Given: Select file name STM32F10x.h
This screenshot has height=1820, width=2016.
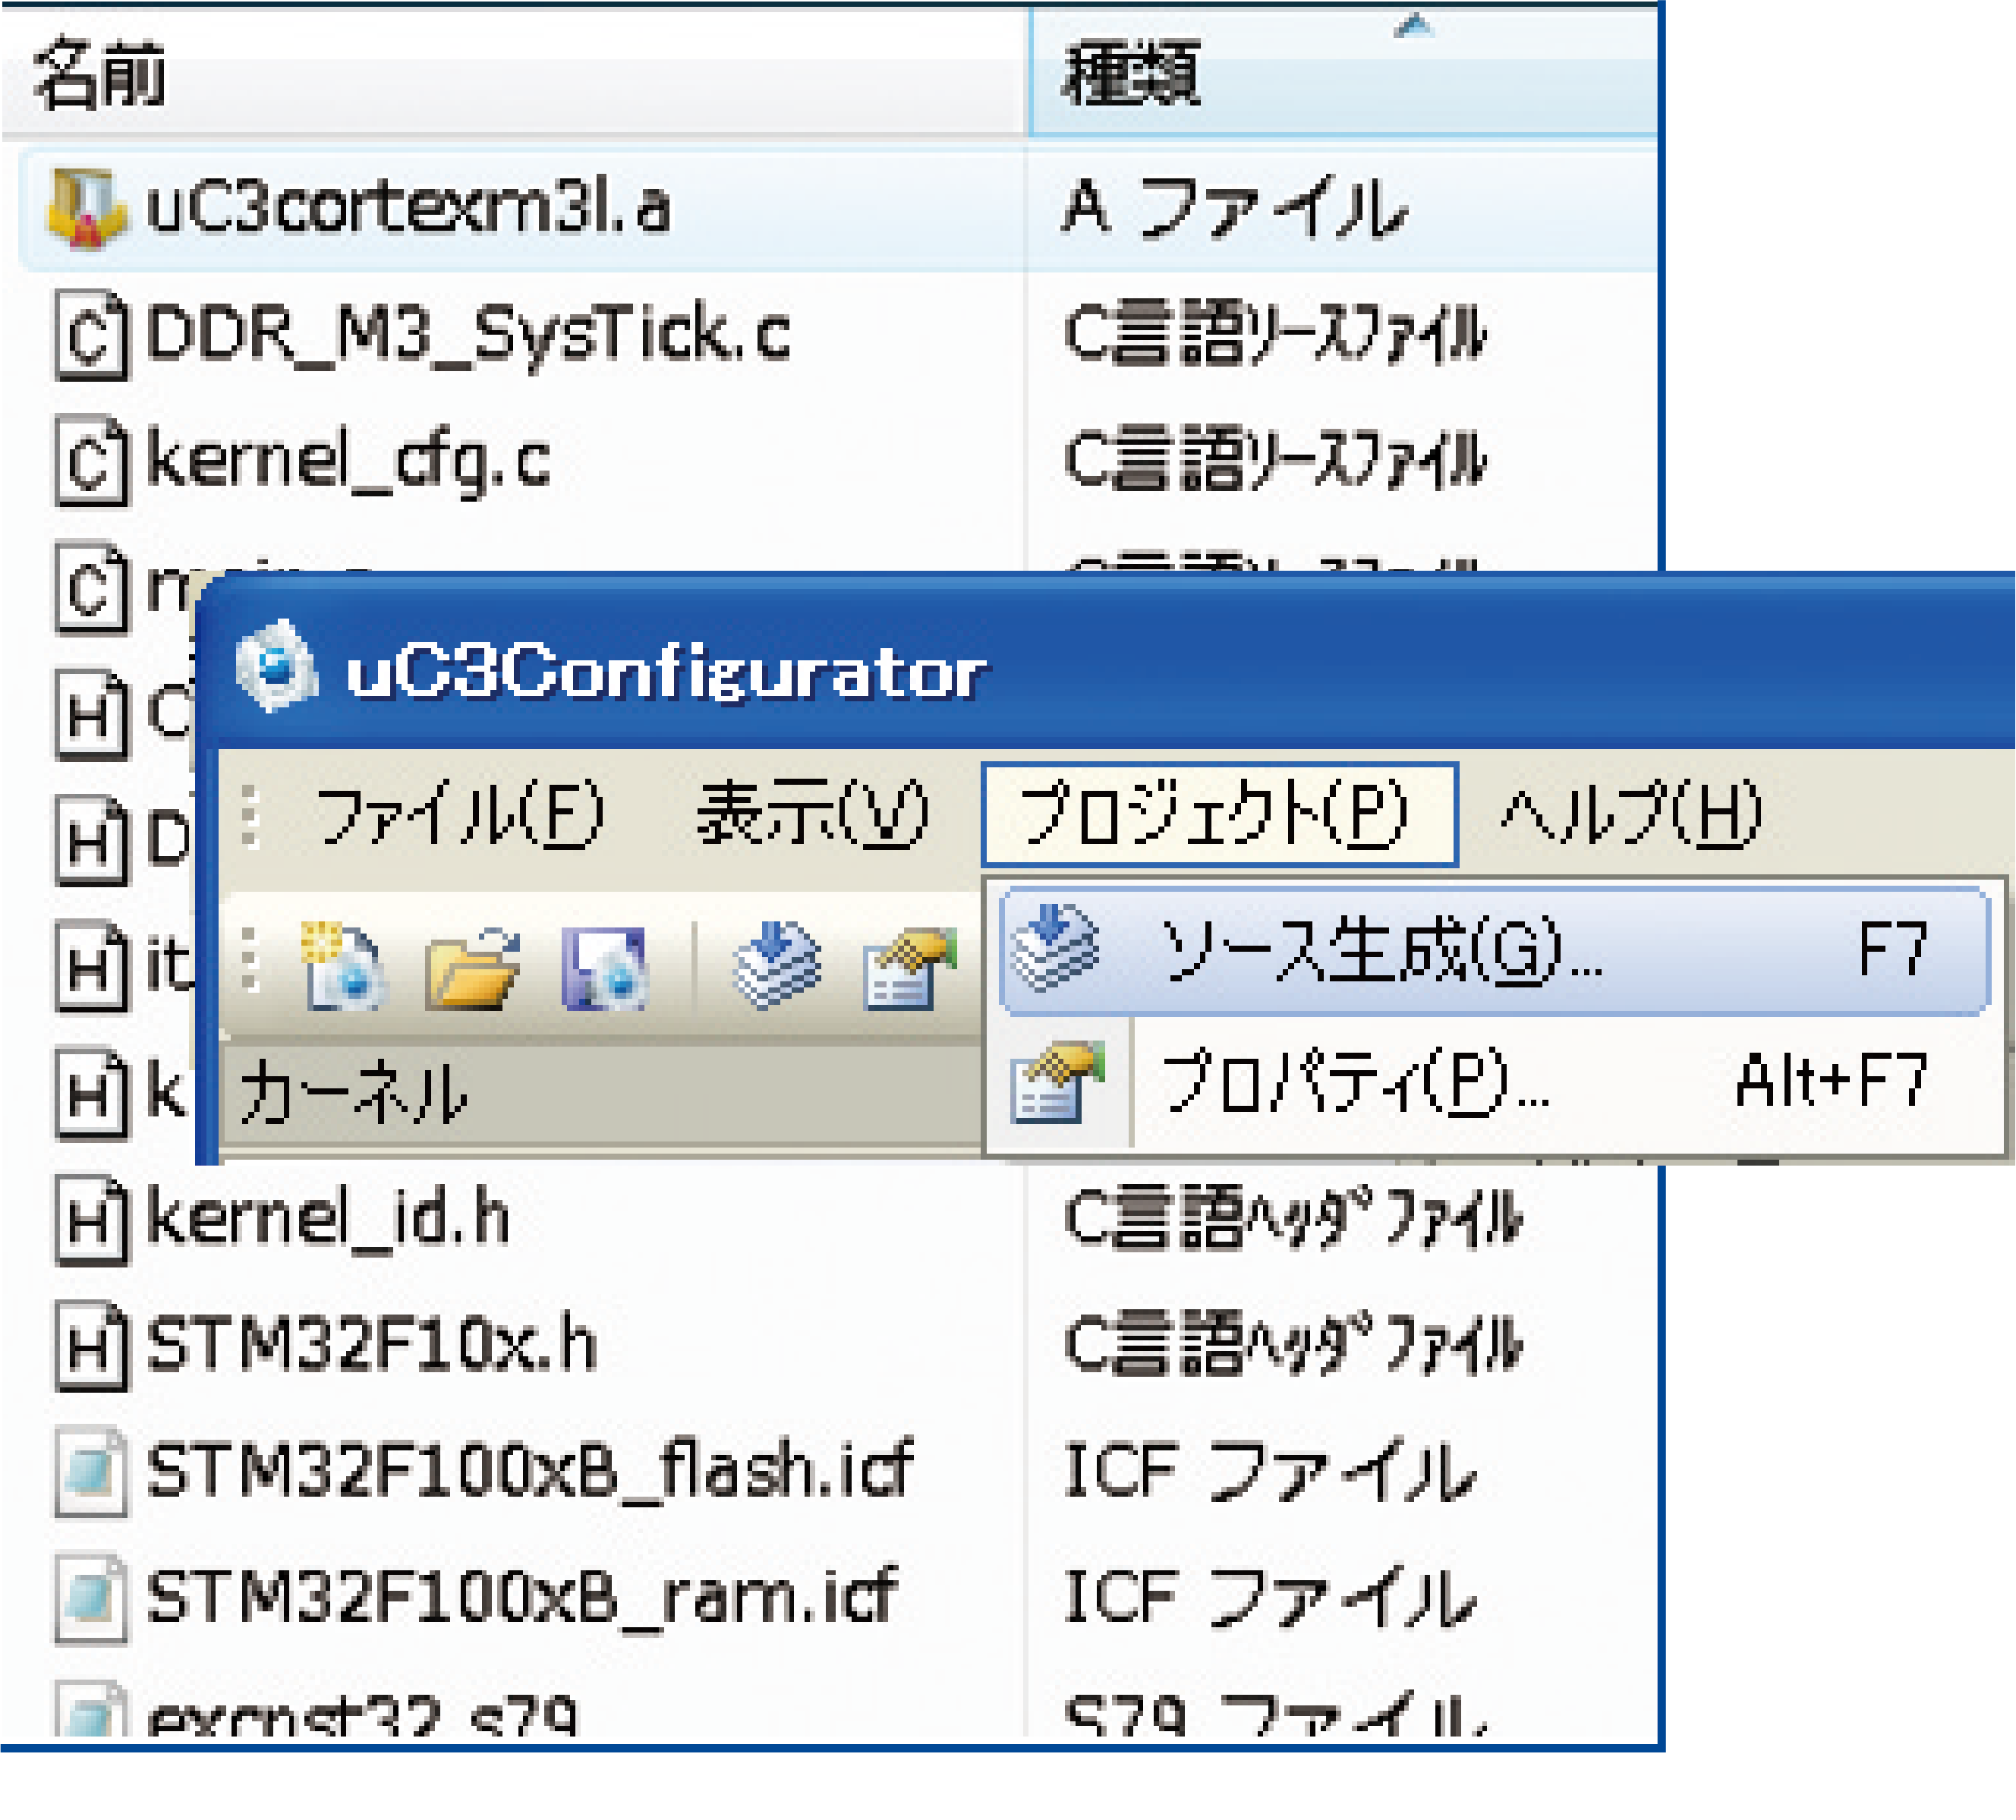Looking at the screenshot, I should 371,1344.
